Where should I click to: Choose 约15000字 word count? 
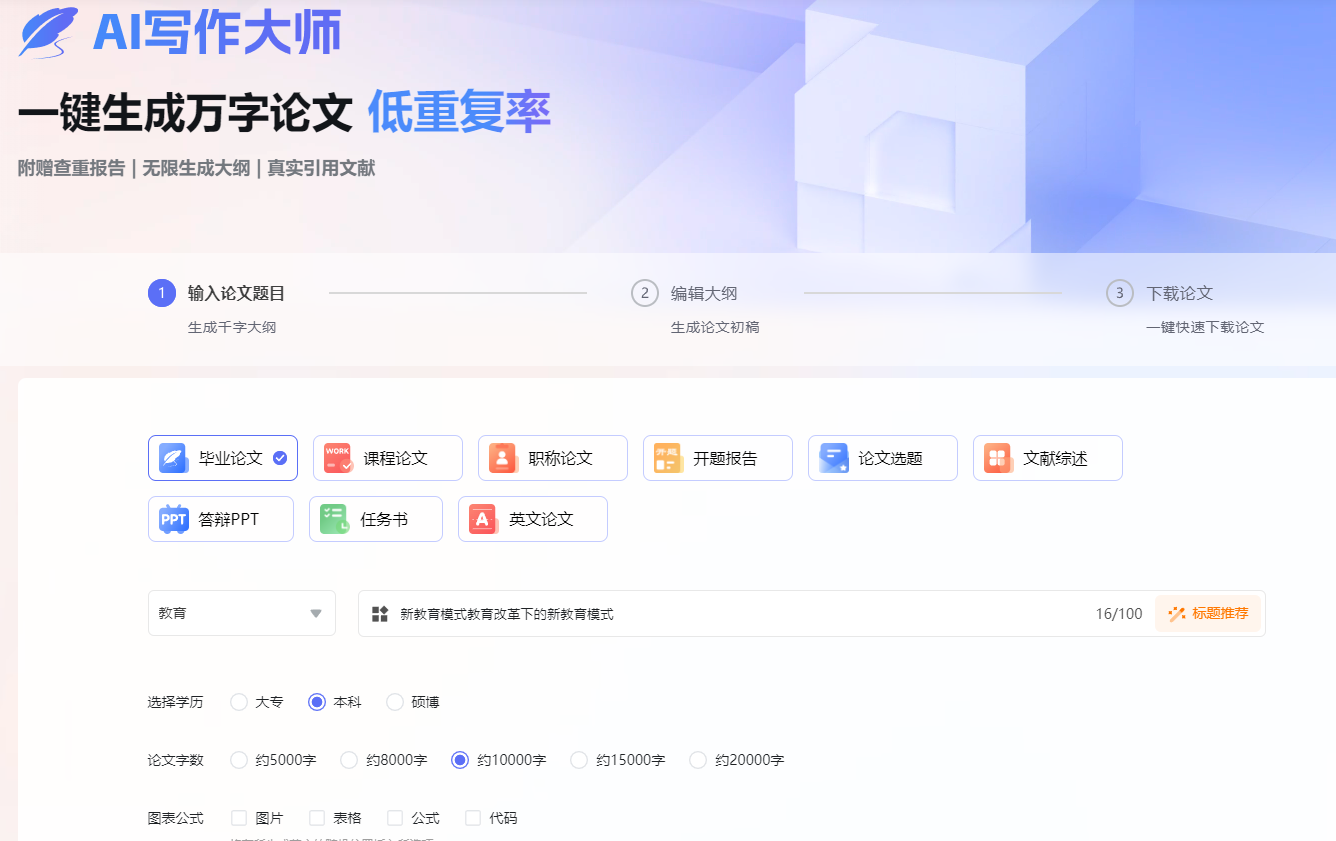[x=579, y=760]
